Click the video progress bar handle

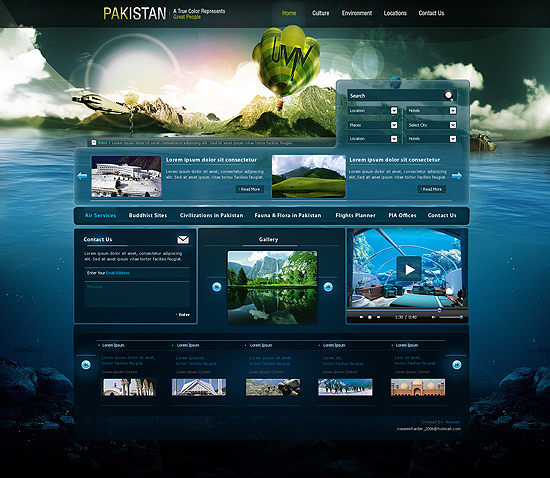[439, 310]
